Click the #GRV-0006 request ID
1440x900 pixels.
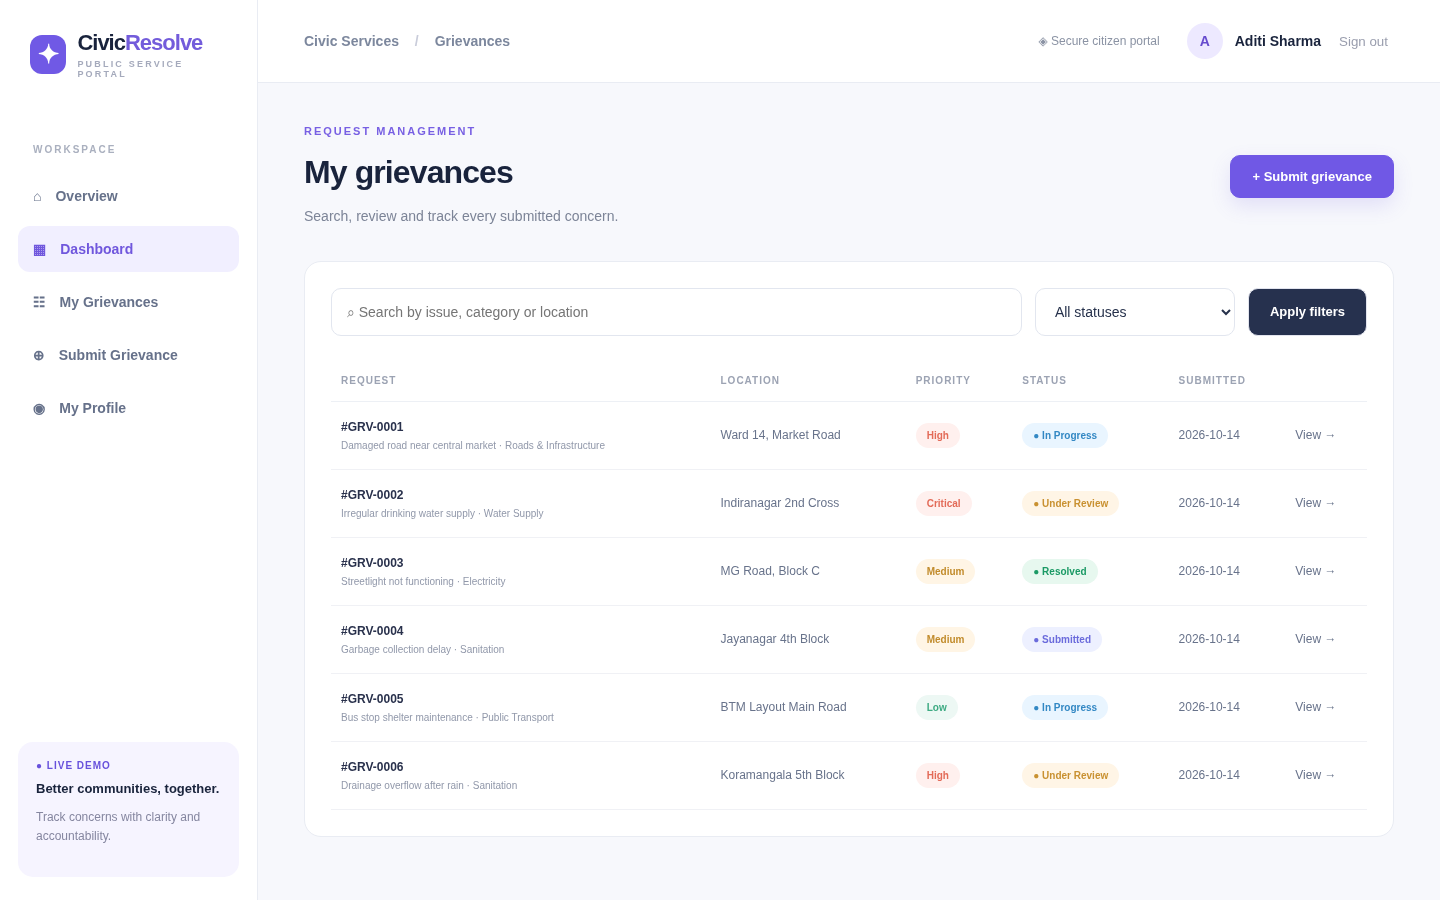372,767
